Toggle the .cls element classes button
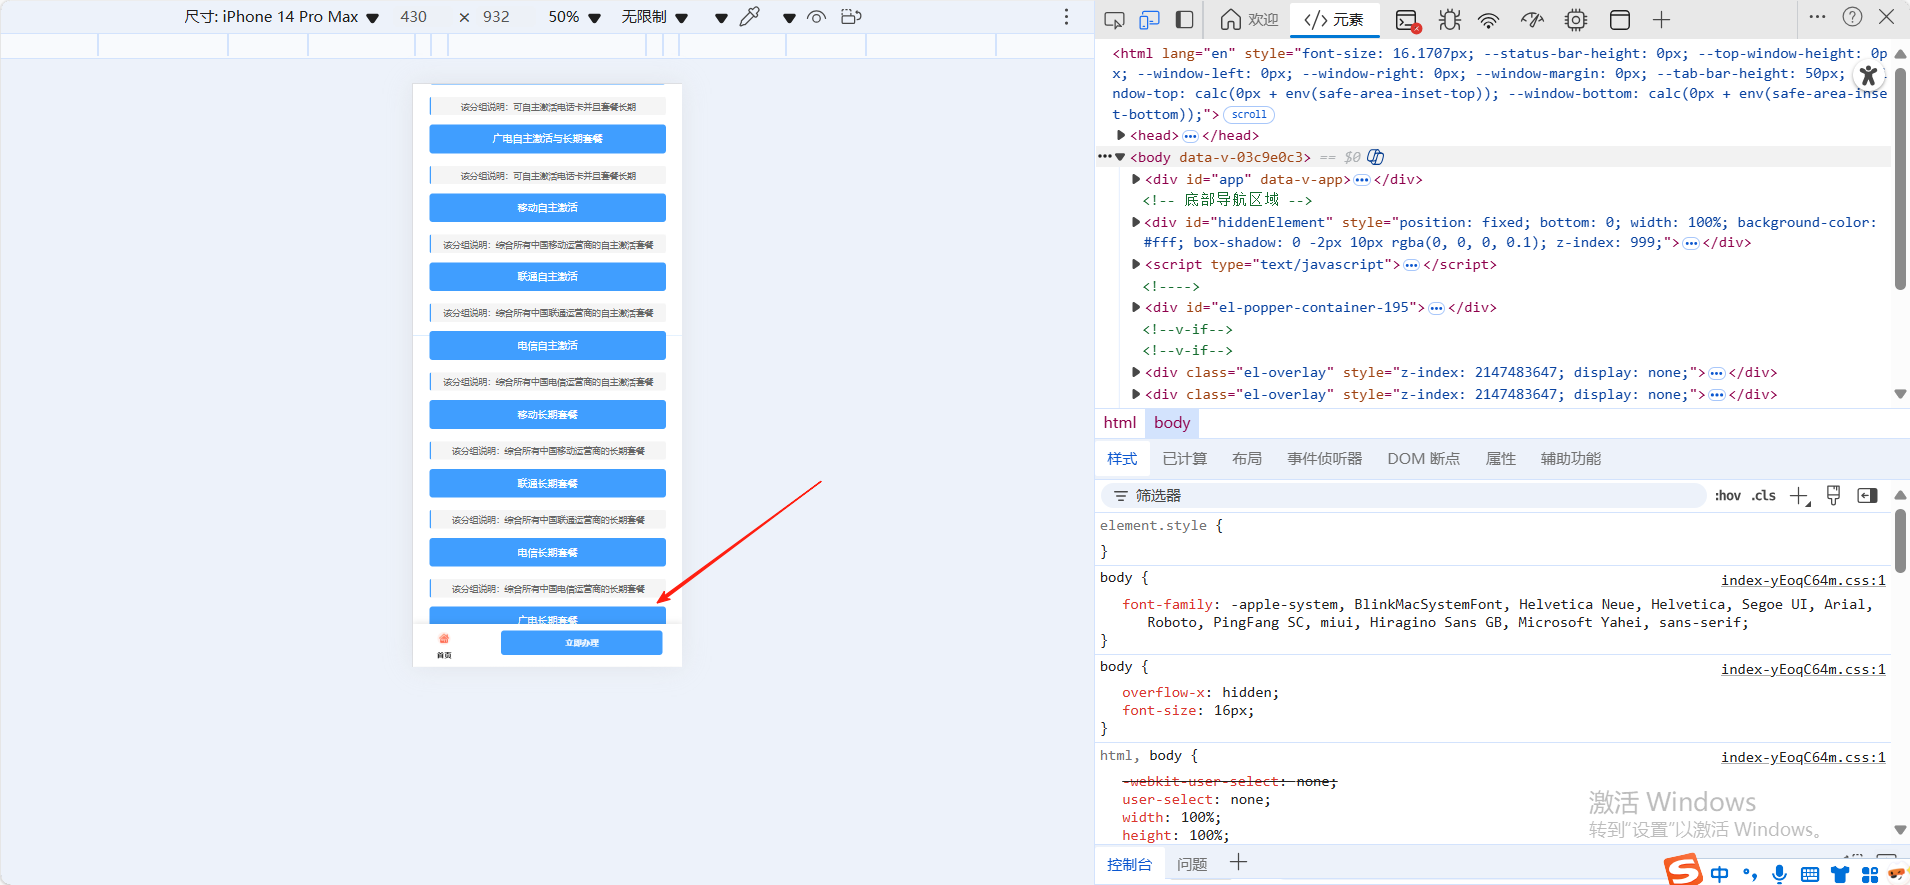The width and height of the screenshot is (1910, 885). click(1764, 496)
